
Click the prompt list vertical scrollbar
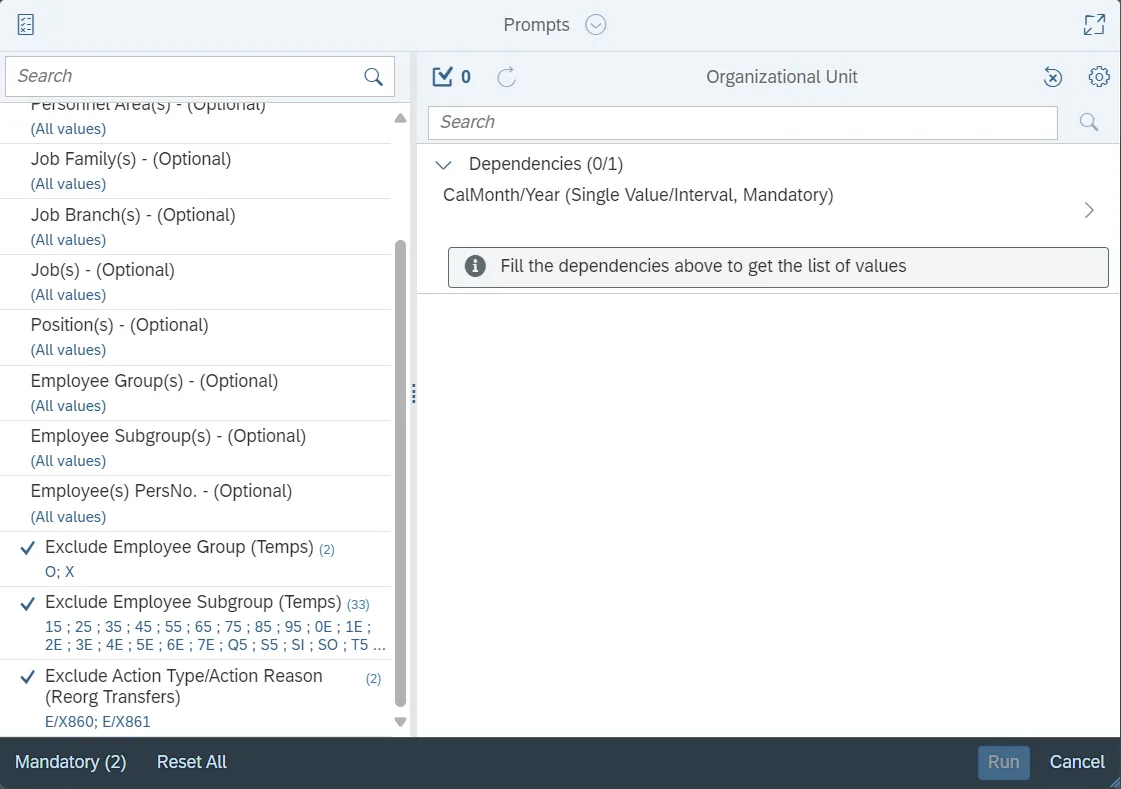click(401, 470)
